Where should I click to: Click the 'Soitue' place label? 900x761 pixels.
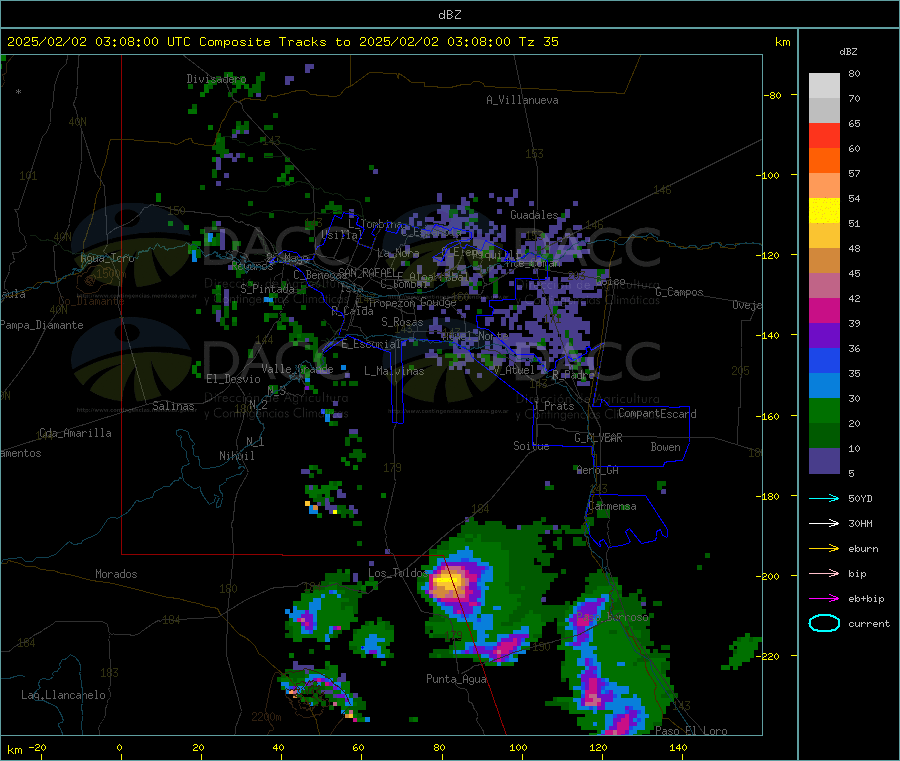[x=531, y=446]
